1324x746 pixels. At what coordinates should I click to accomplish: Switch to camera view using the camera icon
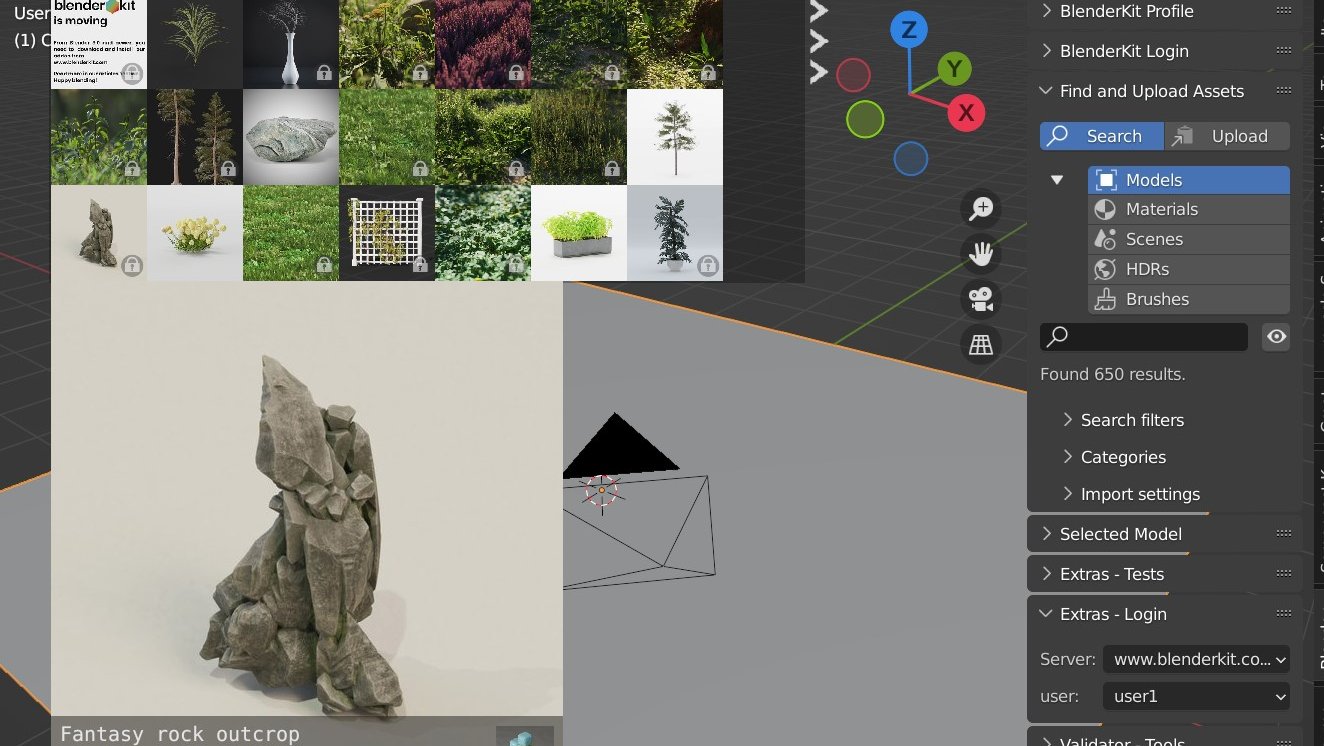980,299
